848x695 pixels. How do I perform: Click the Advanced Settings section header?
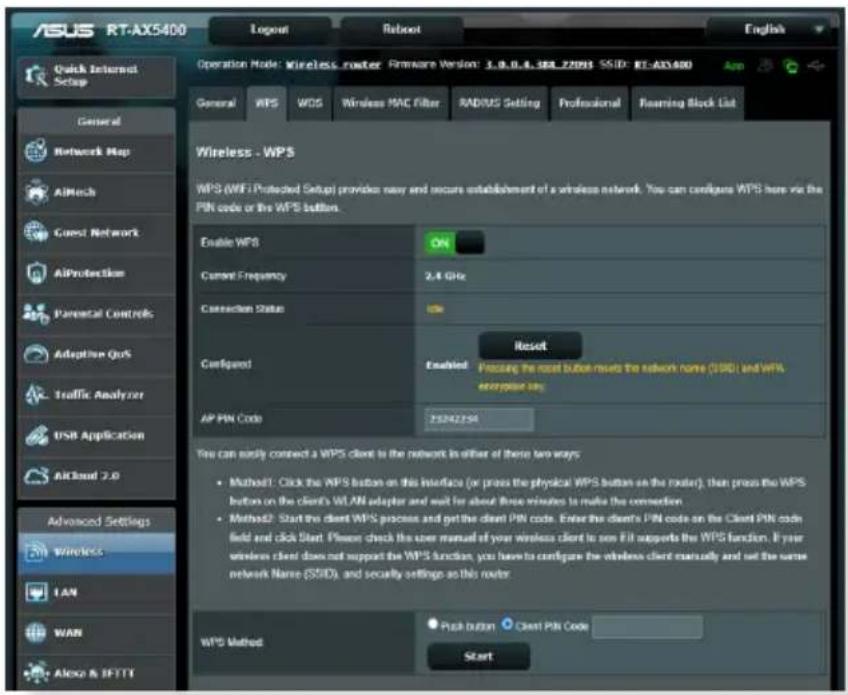click(x=98, y=521)
